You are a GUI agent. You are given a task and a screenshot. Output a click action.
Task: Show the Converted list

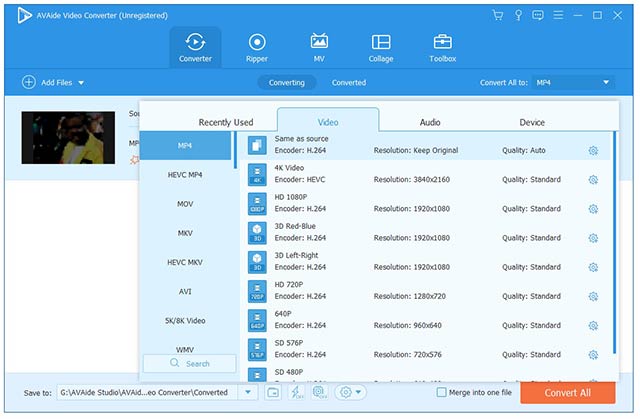tap(349, 82)
